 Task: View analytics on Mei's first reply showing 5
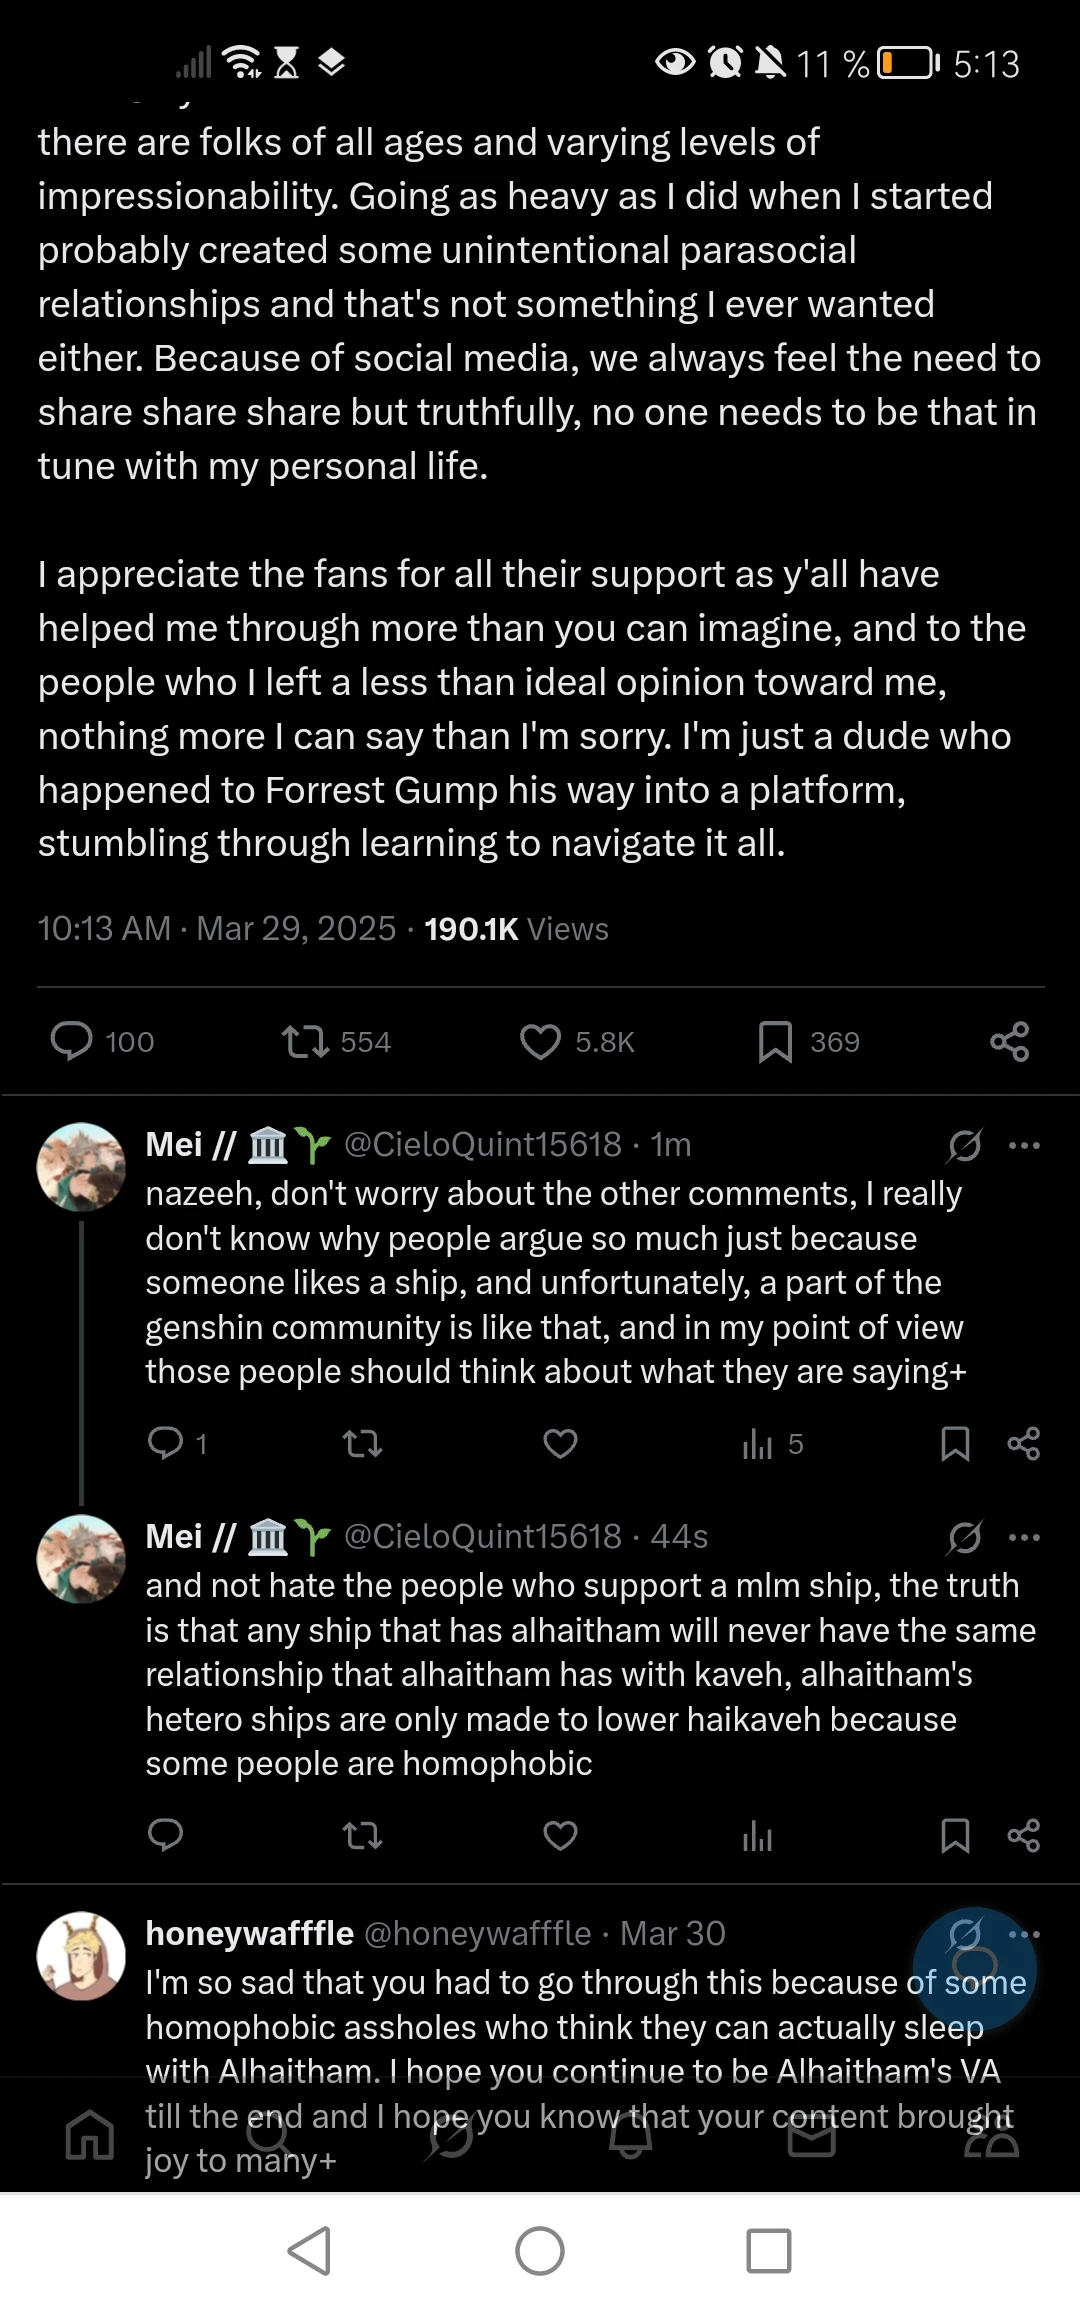pyautogui.click(x=758, y=1443)
